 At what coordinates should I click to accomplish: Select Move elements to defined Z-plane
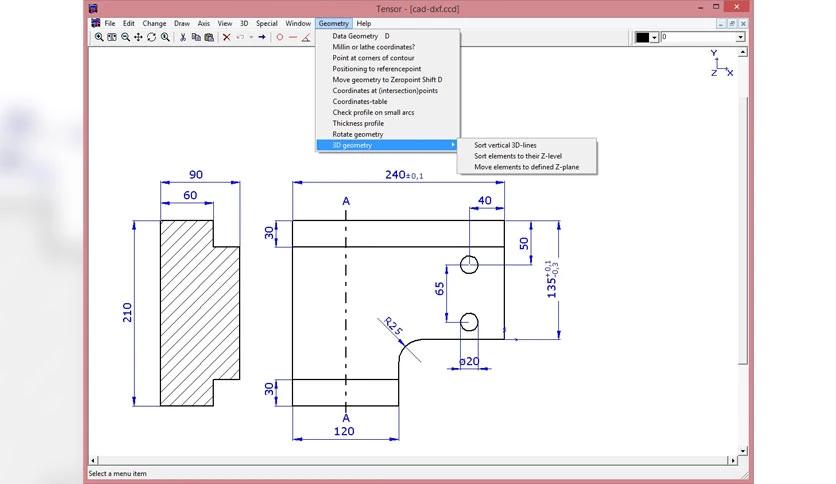527,167
